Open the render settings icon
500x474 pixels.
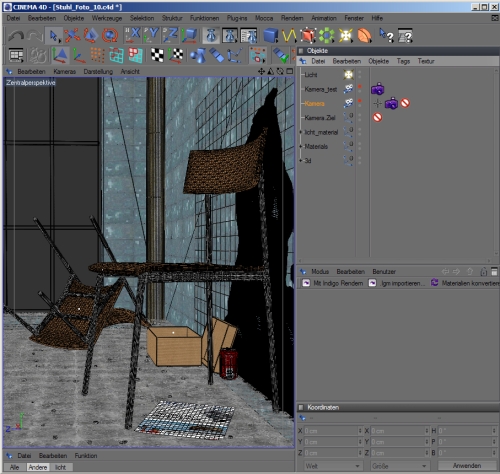pos(249,36)
